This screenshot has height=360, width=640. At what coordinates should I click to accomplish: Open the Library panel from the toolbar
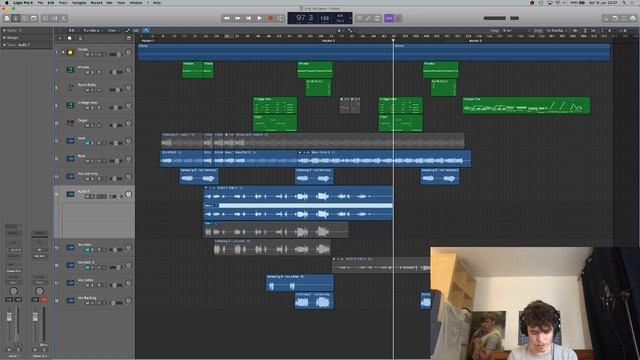tap(7, 18)
